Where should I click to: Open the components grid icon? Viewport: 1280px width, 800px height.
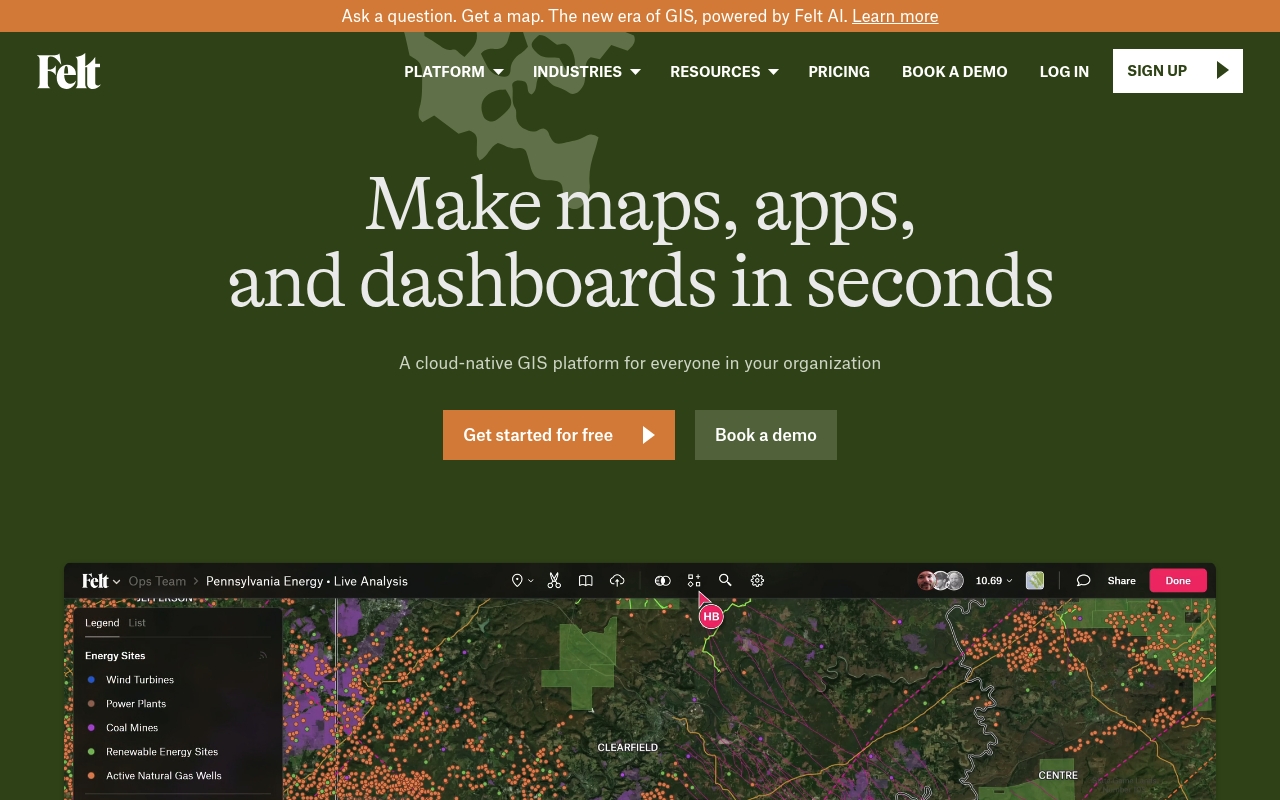tap(694, 580)
